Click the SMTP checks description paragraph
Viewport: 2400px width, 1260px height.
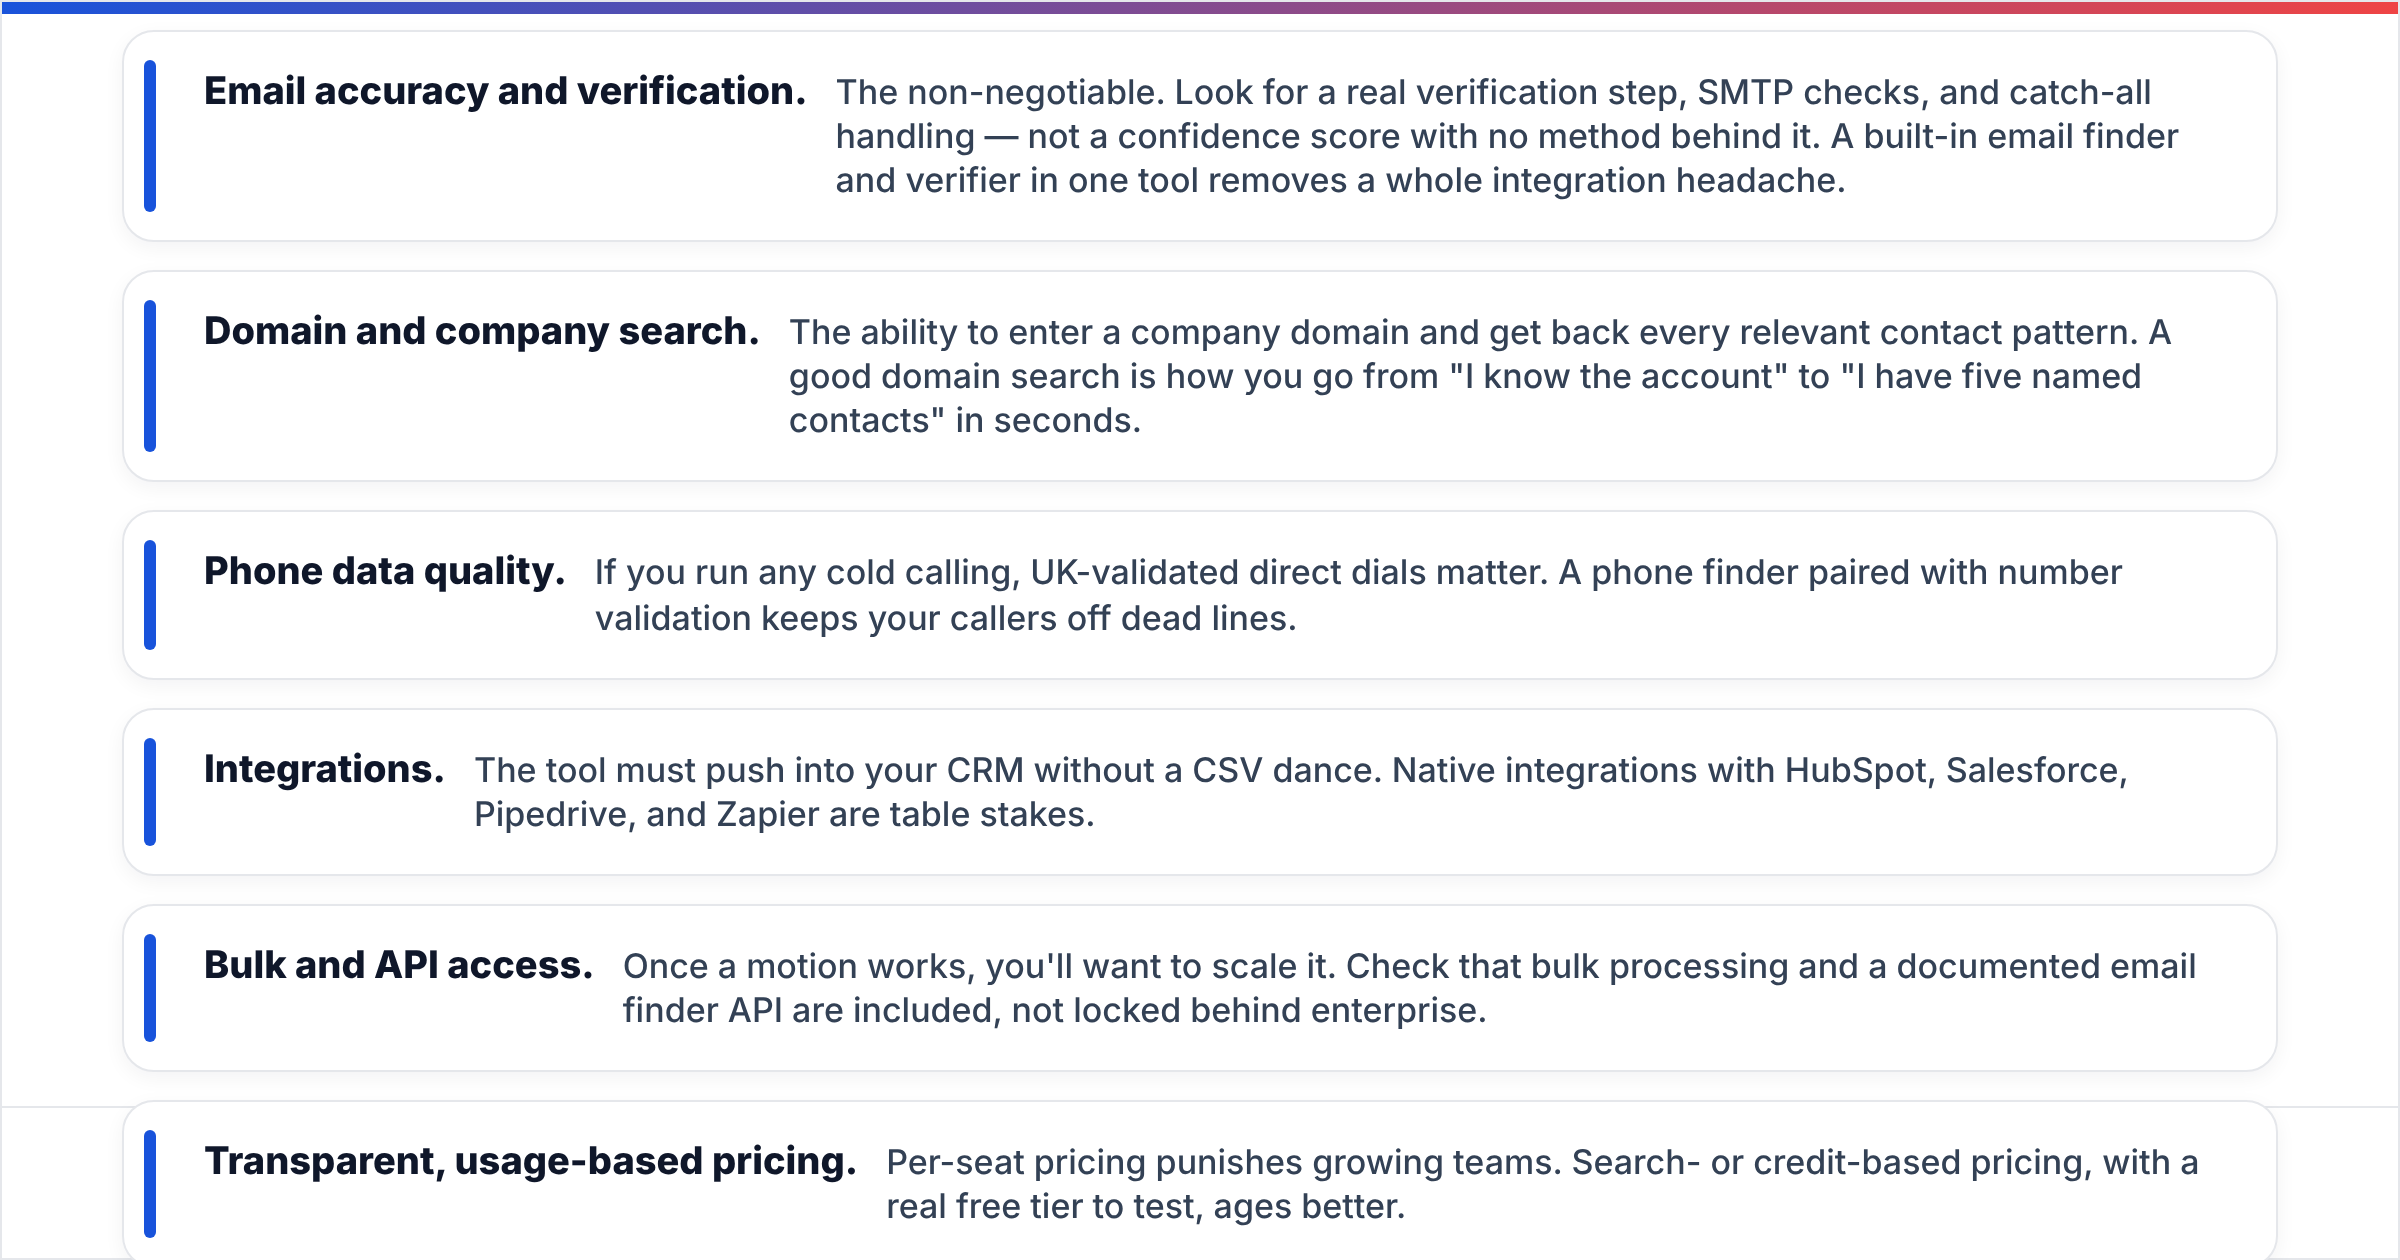[x=1507, y=136]
